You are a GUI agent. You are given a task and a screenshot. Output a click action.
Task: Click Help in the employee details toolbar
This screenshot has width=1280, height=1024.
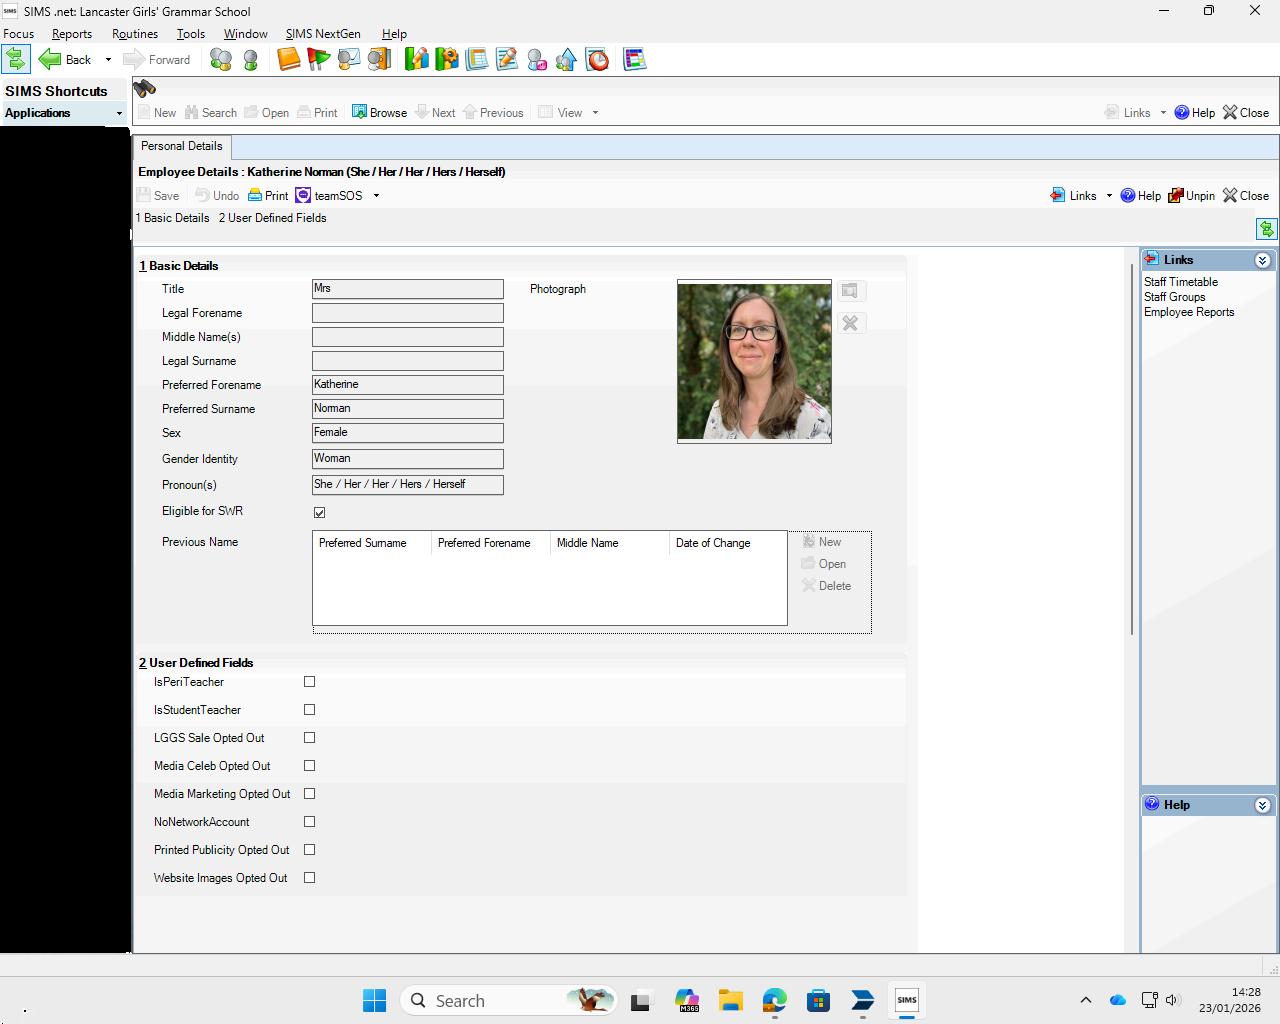1140,195
